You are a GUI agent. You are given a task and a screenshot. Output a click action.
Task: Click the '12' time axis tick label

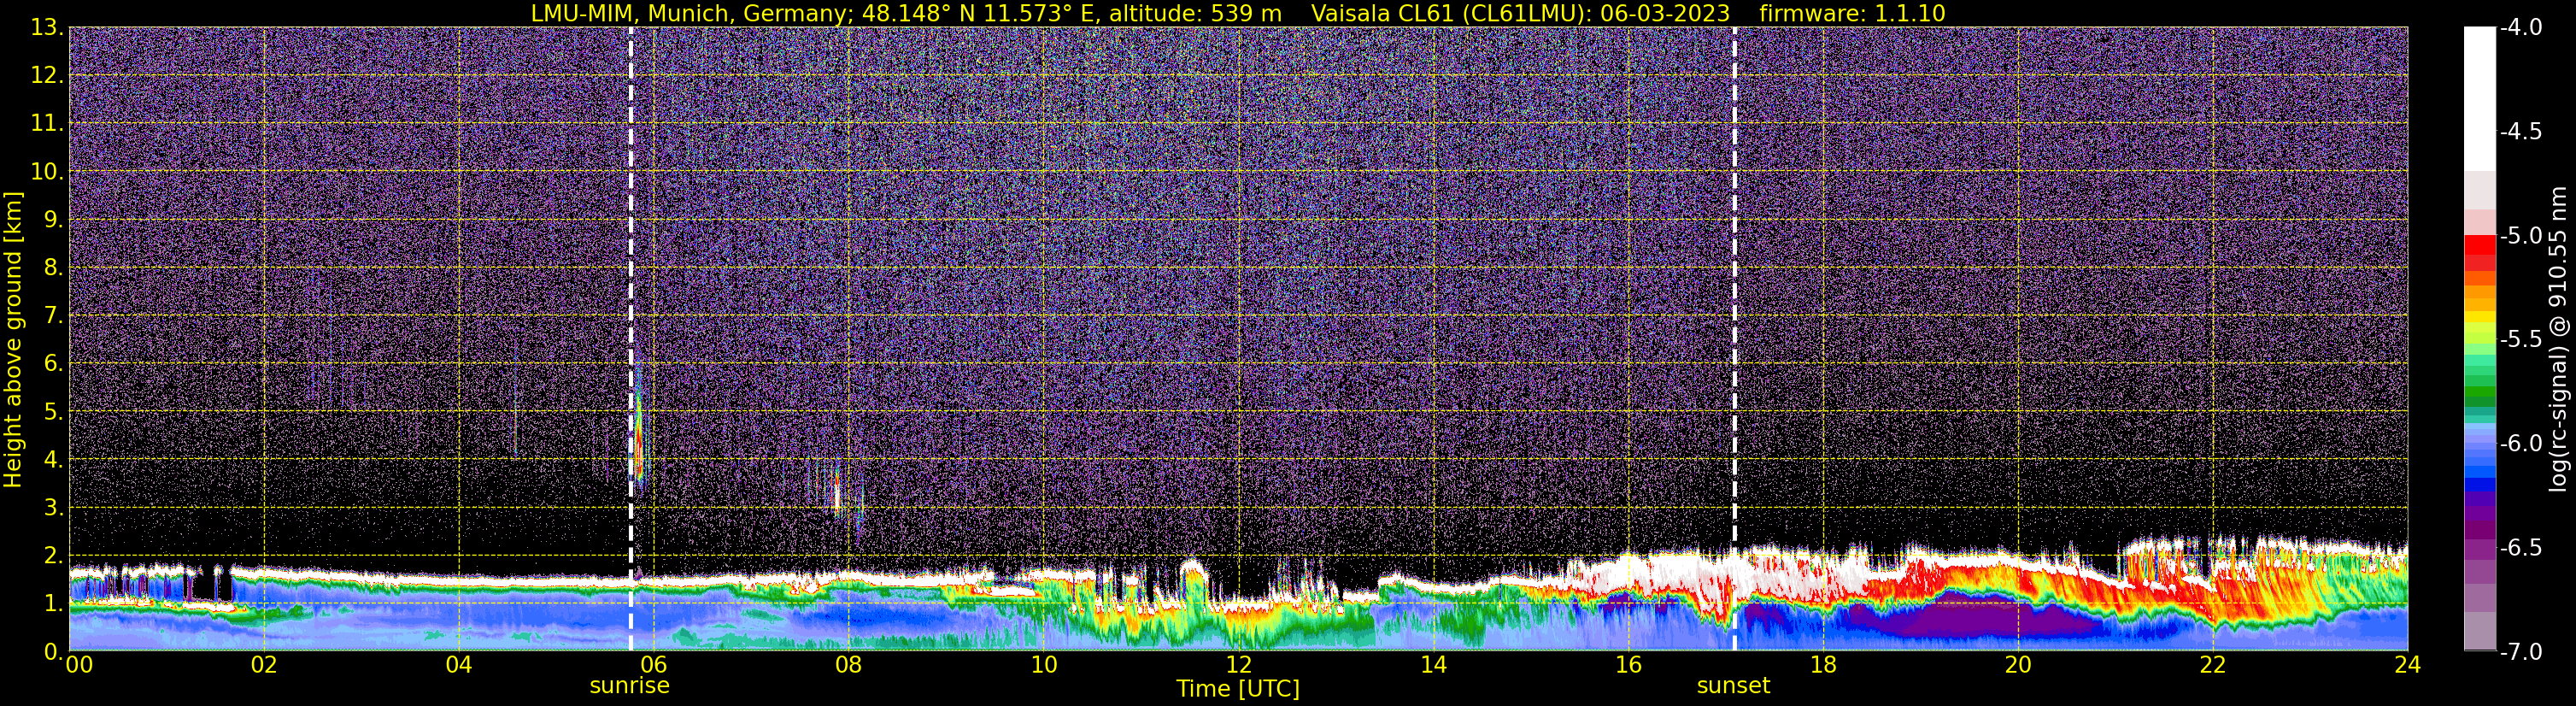[x=1238, y=665]
